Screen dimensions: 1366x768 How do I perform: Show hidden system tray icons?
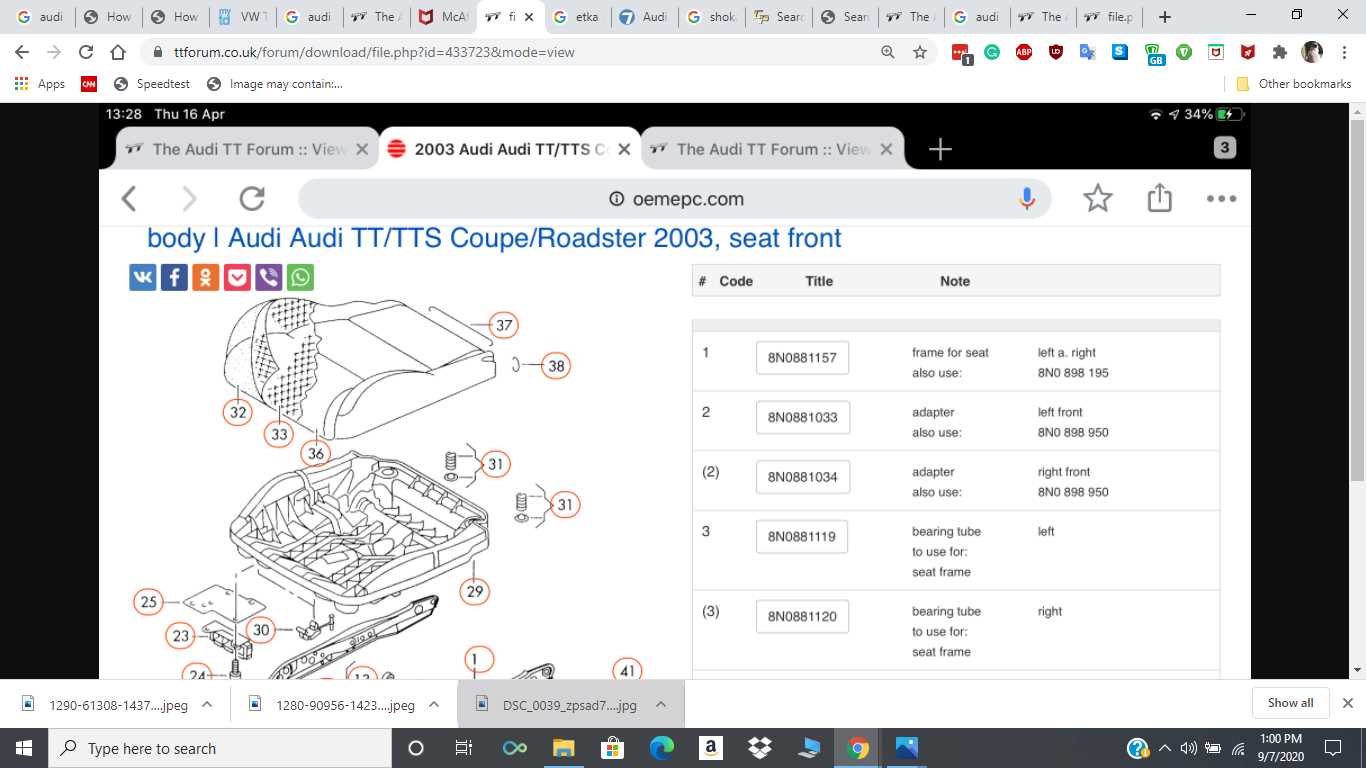pyautogui.click(x=1164, y=748)
